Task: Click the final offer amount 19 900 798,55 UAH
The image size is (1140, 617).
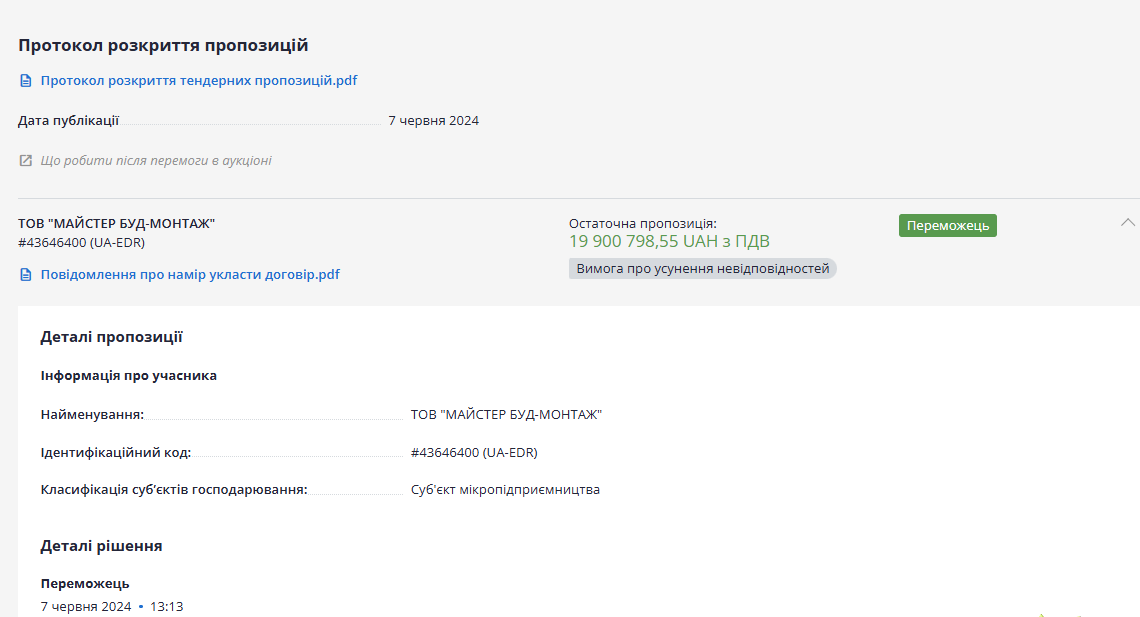Action: [669, 241]
